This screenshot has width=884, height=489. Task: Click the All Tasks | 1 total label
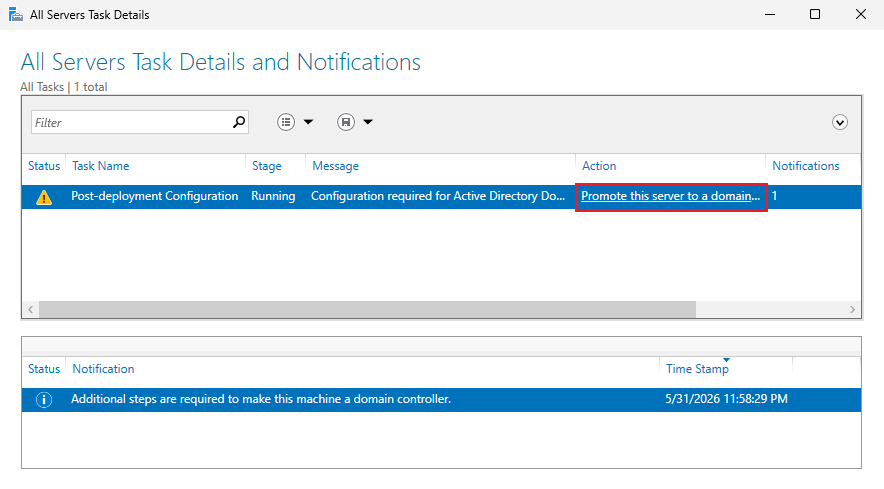coord(64,87)
